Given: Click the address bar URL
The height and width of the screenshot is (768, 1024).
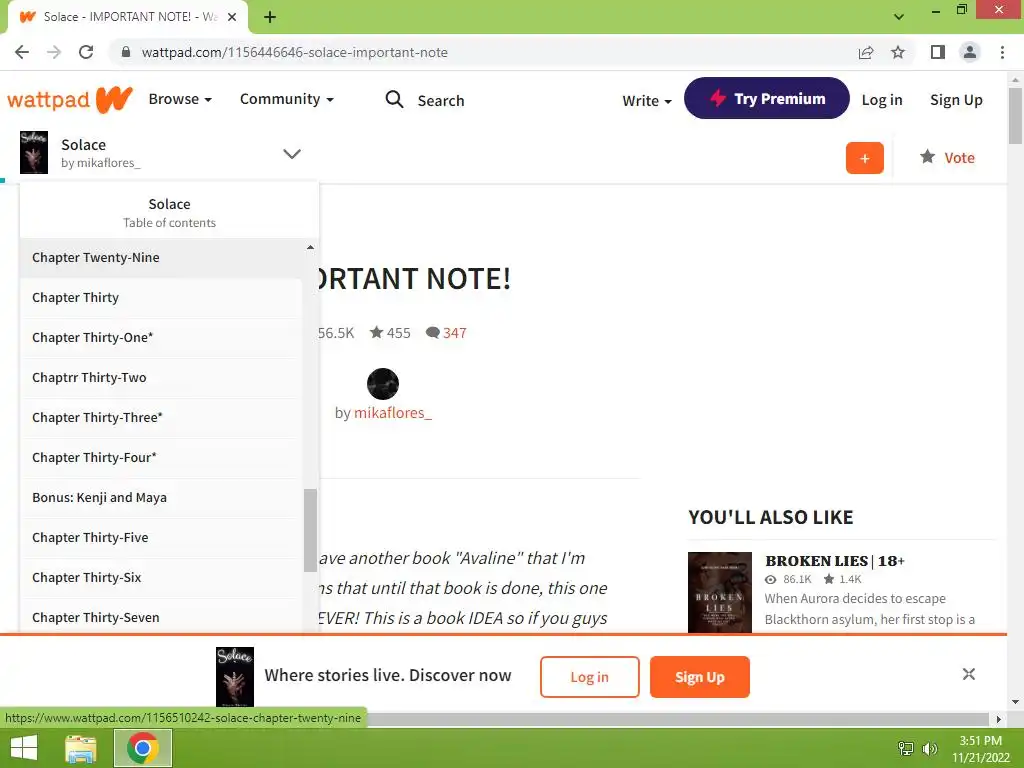Looking at the screenshot, I should [x=295, y=52].
